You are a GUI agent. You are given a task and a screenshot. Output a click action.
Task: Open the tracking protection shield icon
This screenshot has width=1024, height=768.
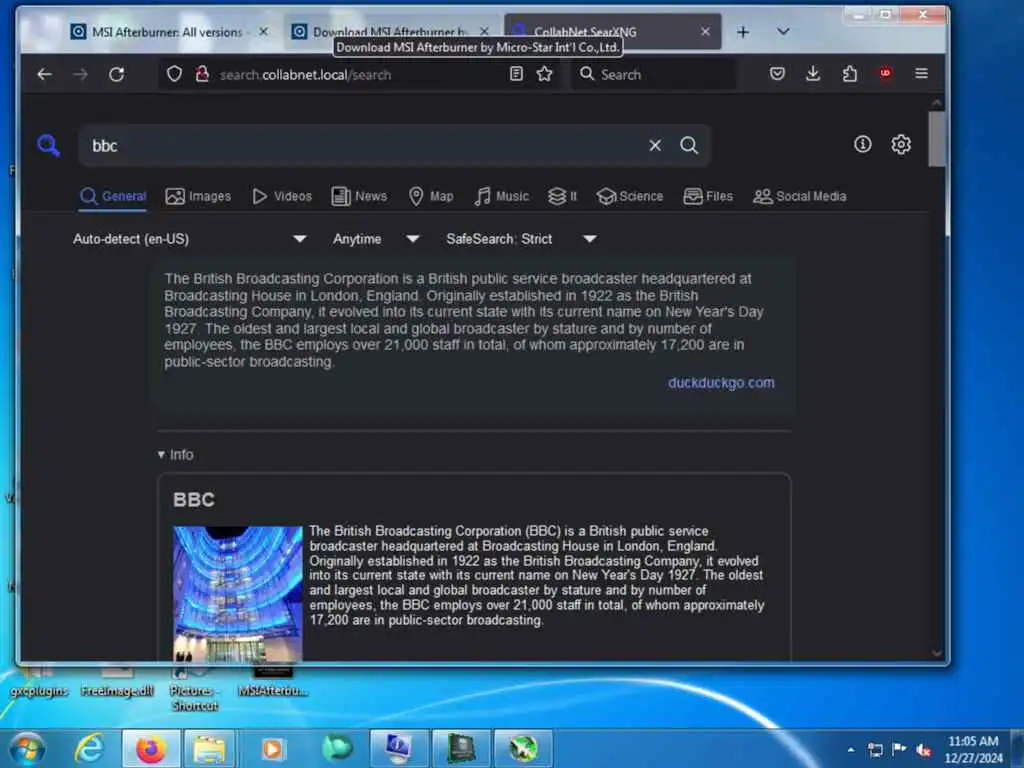pyautogui.click(x=174, y=74)
